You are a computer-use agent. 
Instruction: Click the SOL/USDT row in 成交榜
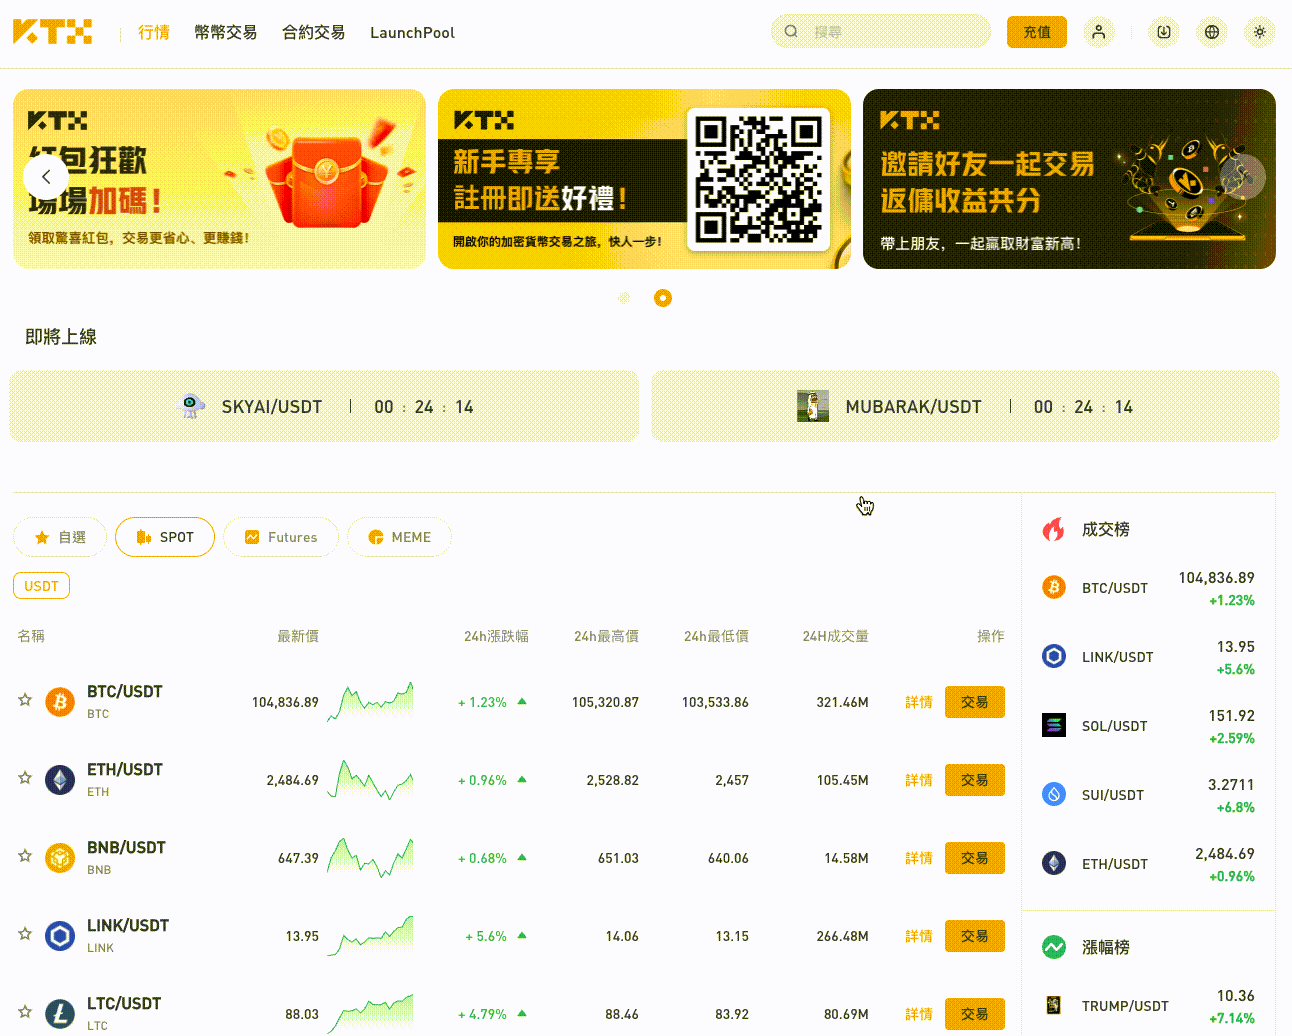pyautogui.click(x=1148, y=726)
